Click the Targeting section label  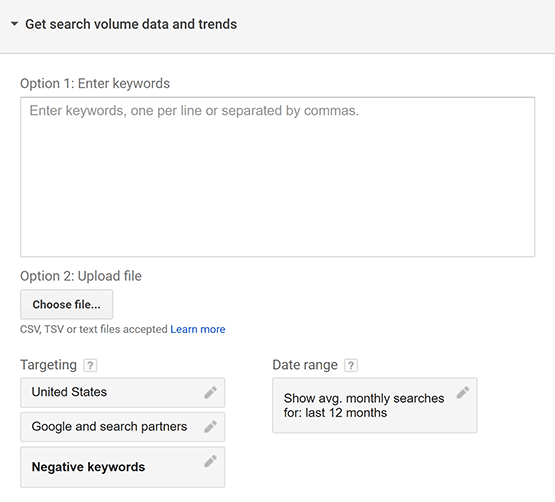48,365
